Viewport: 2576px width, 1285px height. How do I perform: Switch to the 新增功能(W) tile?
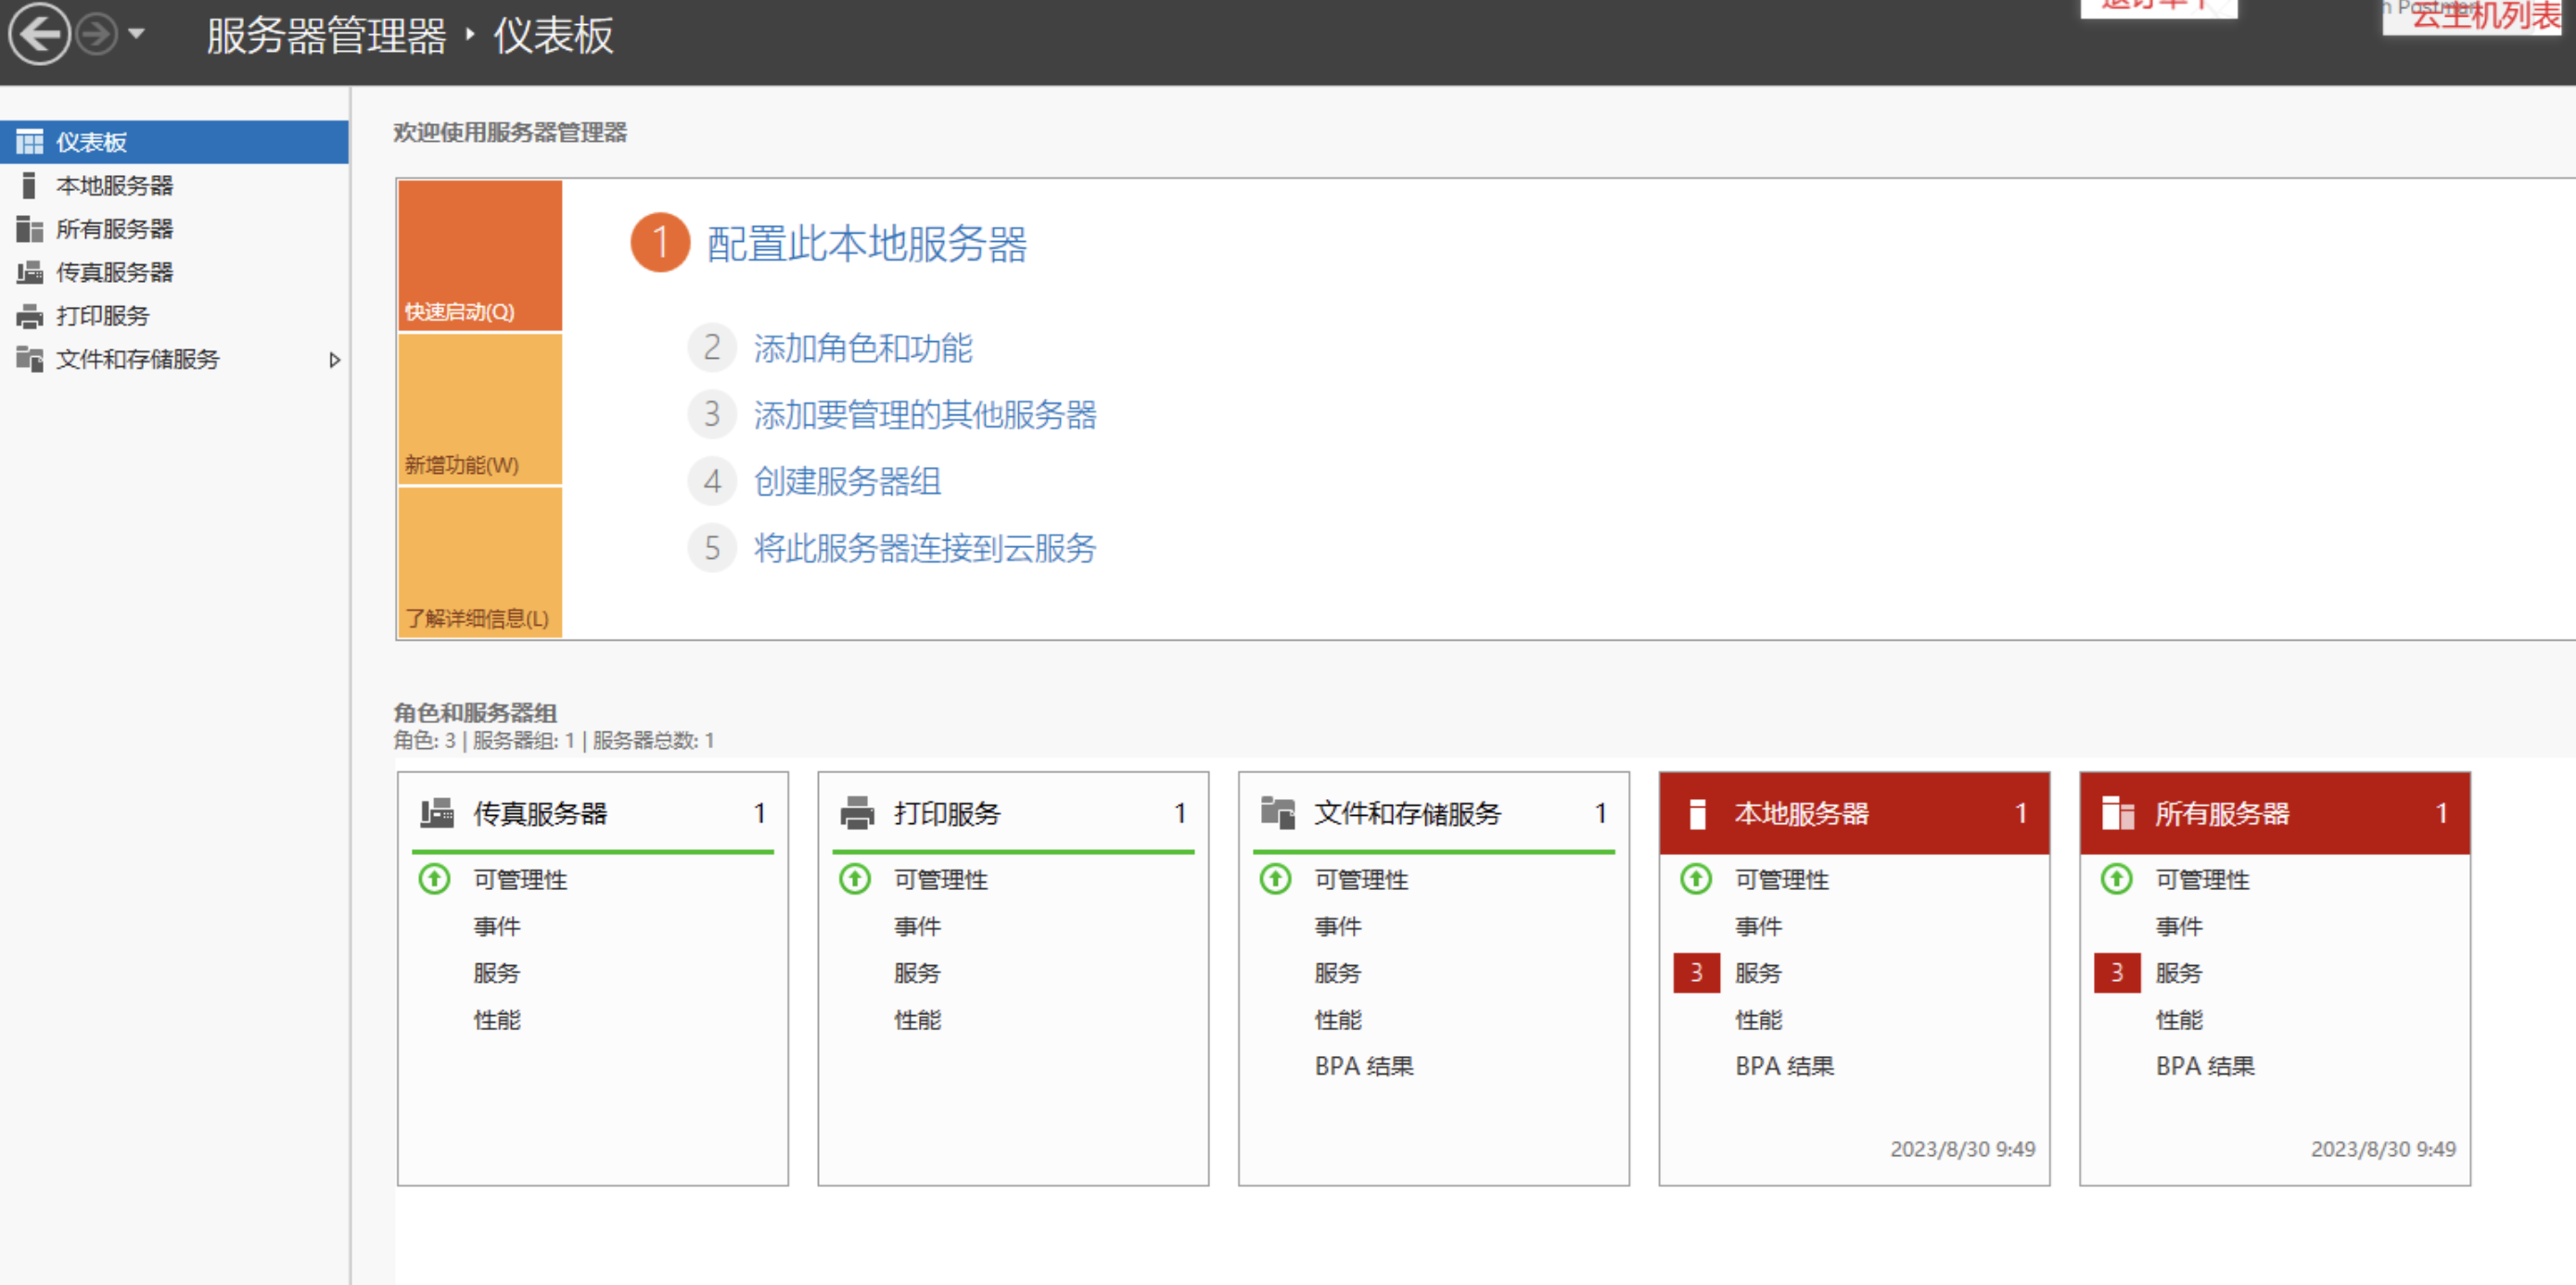point(480,410)
